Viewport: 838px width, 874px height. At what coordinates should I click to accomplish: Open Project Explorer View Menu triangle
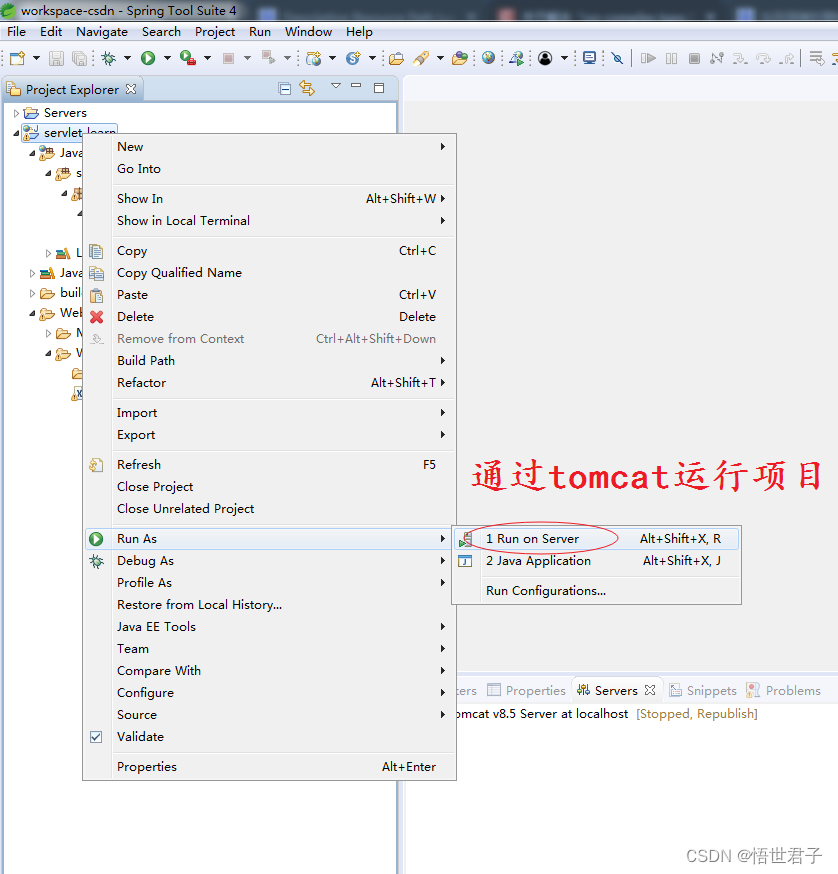click(x=336, y=86)
